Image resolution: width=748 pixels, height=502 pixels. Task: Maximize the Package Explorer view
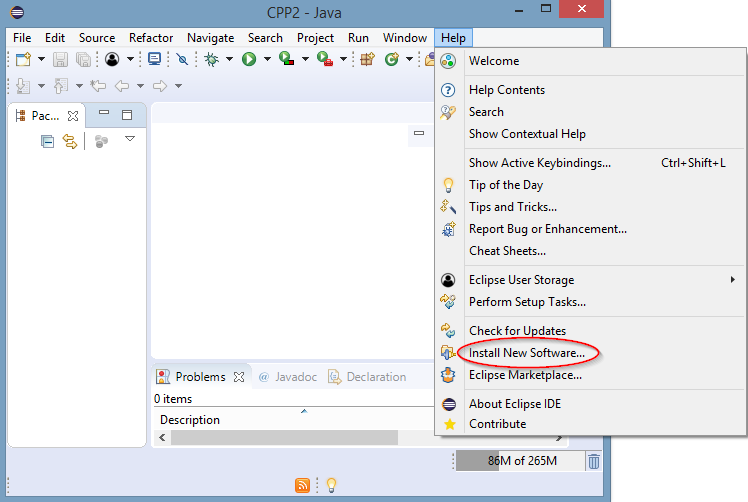(127, 115)
